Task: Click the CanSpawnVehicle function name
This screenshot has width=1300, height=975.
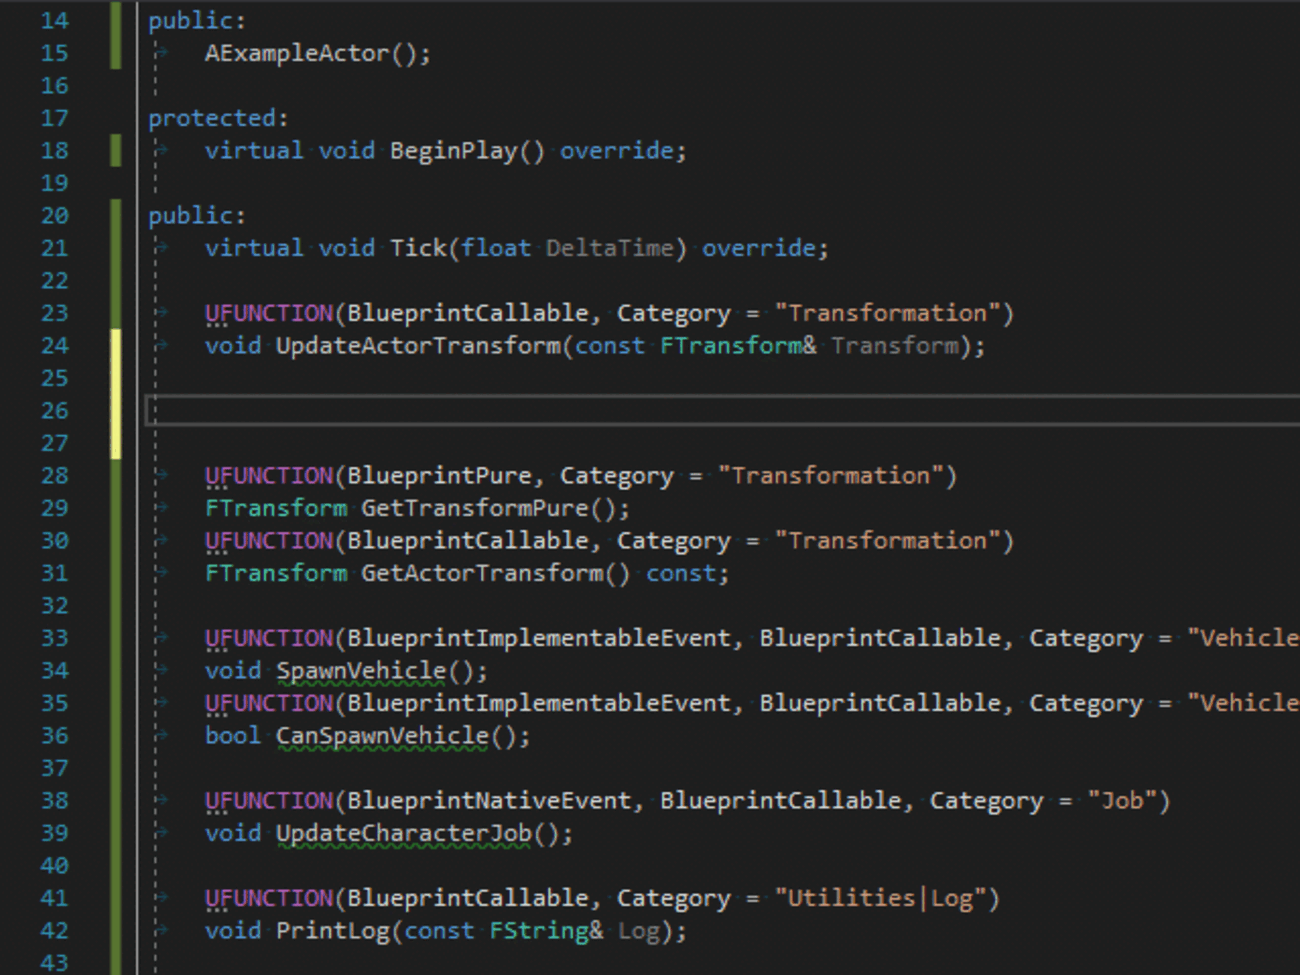Action: click(x=382, y=736)
